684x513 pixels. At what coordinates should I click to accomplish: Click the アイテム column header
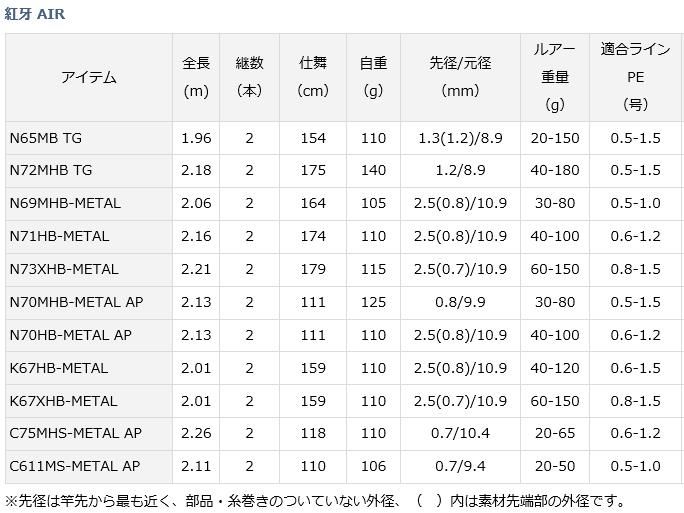pos(89,77)
